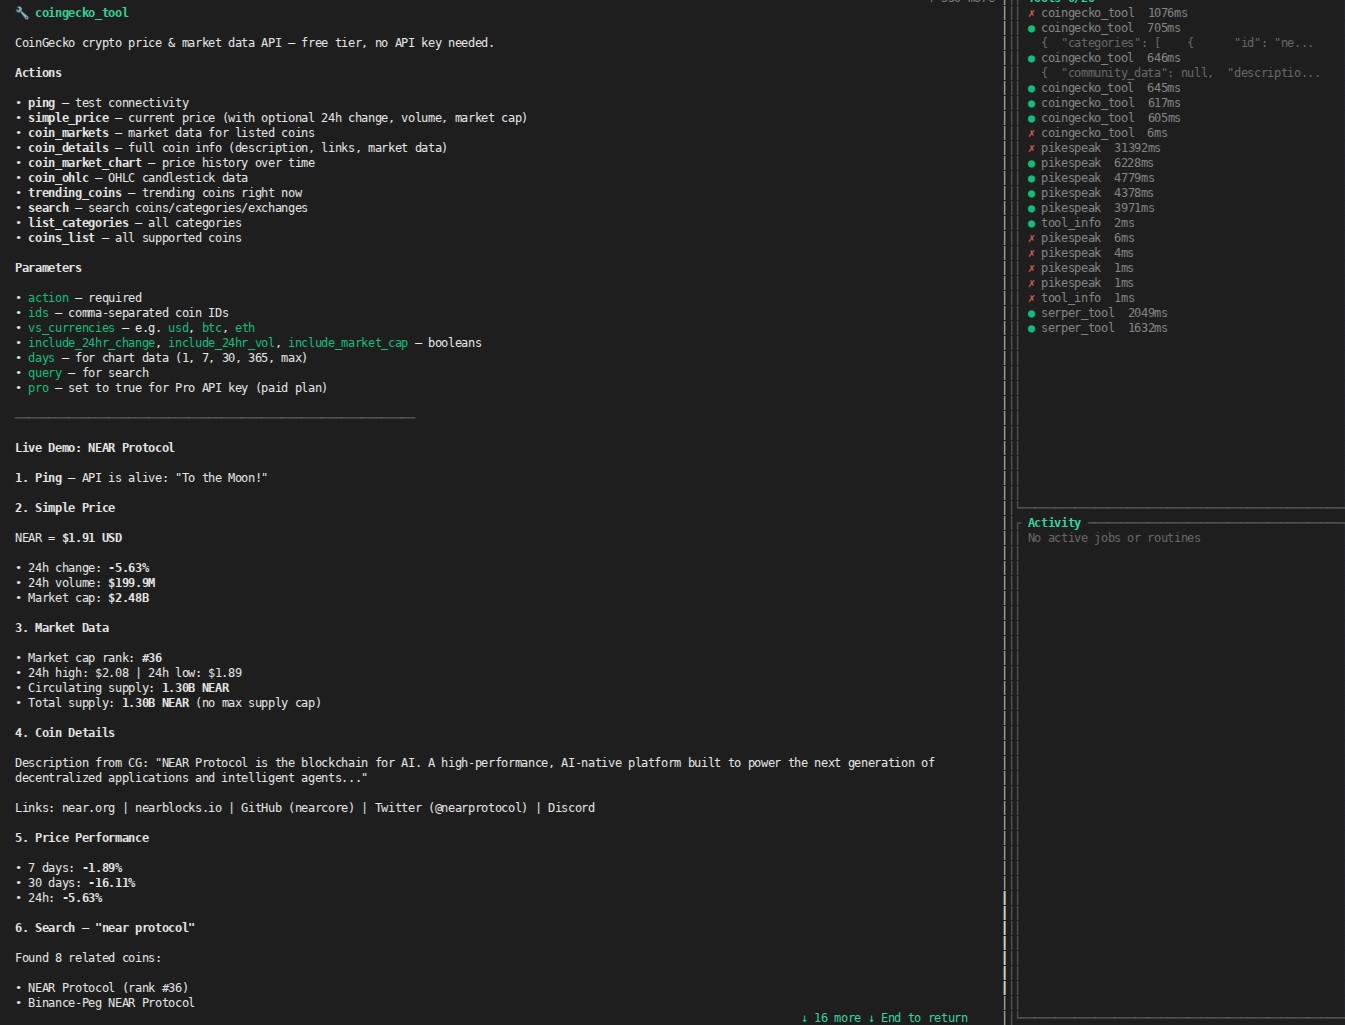
Task: Click the green dot beside serper_tool 1632ms
Action: point(1031,328)
